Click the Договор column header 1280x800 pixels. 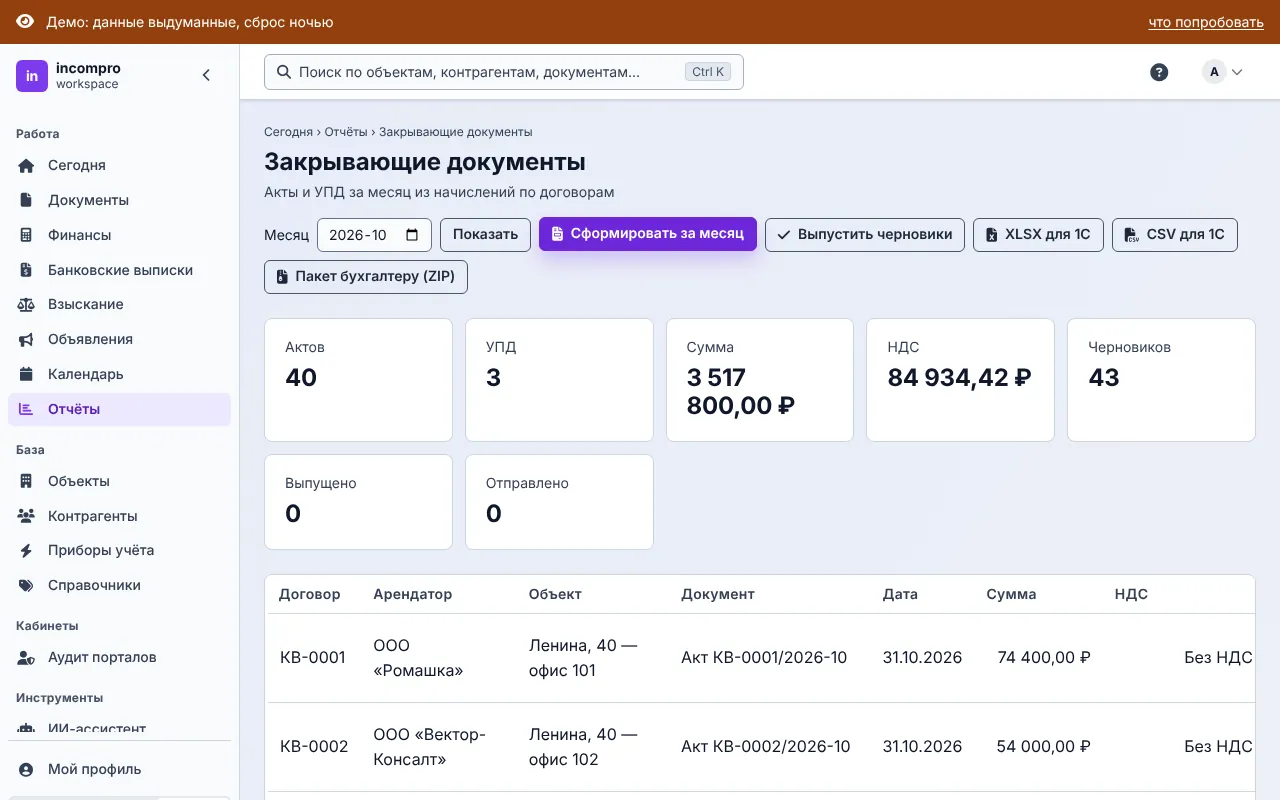click(309, 594)
